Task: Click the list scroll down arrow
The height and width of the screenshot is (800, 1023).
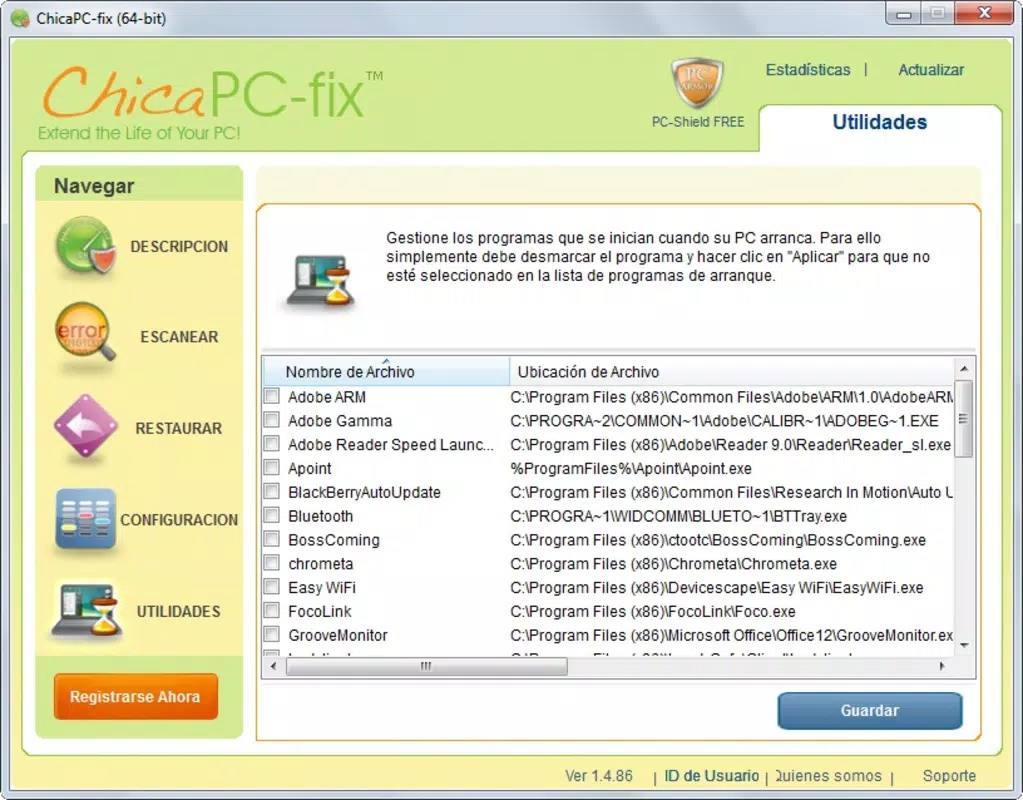Action: coord(964,645)
